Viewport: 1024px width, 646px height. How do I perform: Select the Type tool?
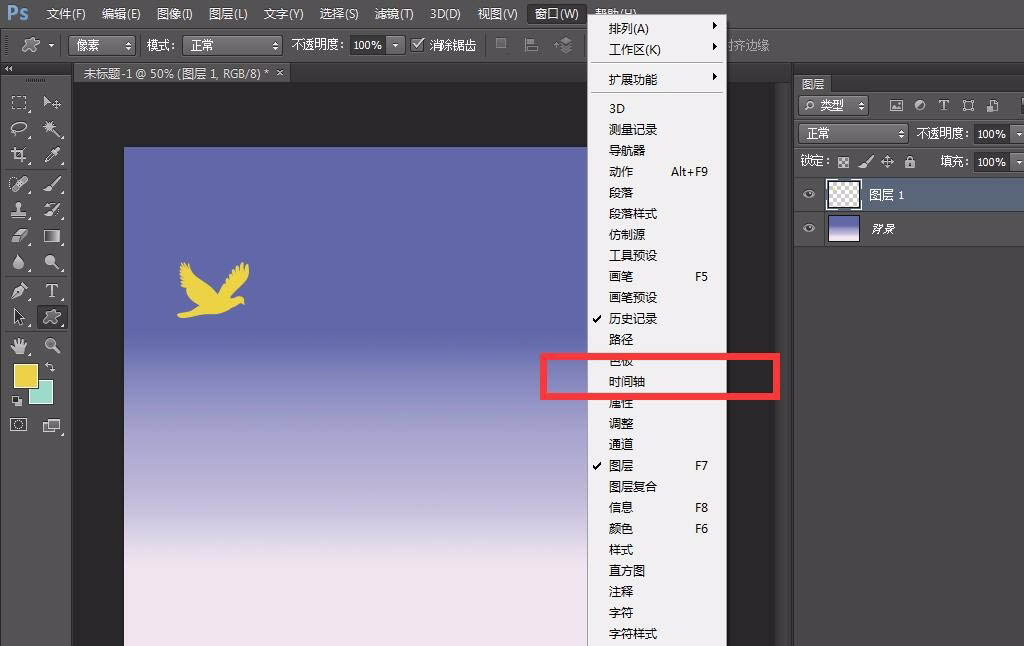point(52,291)
